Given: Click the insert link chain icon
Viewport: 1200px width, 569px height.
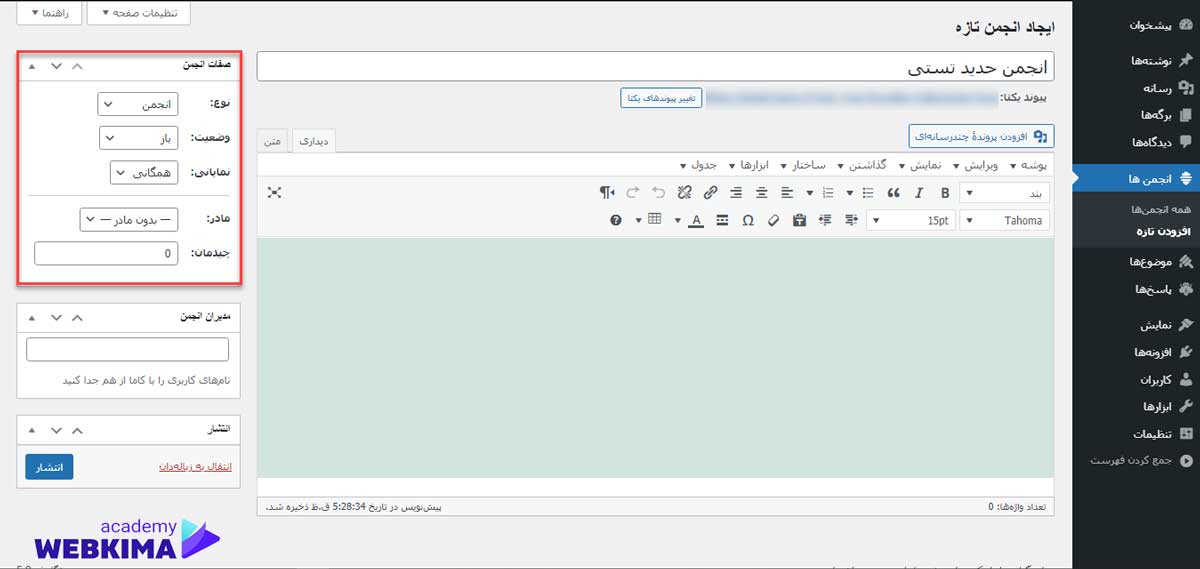Looking at the screenshot, I should (710, 192).
